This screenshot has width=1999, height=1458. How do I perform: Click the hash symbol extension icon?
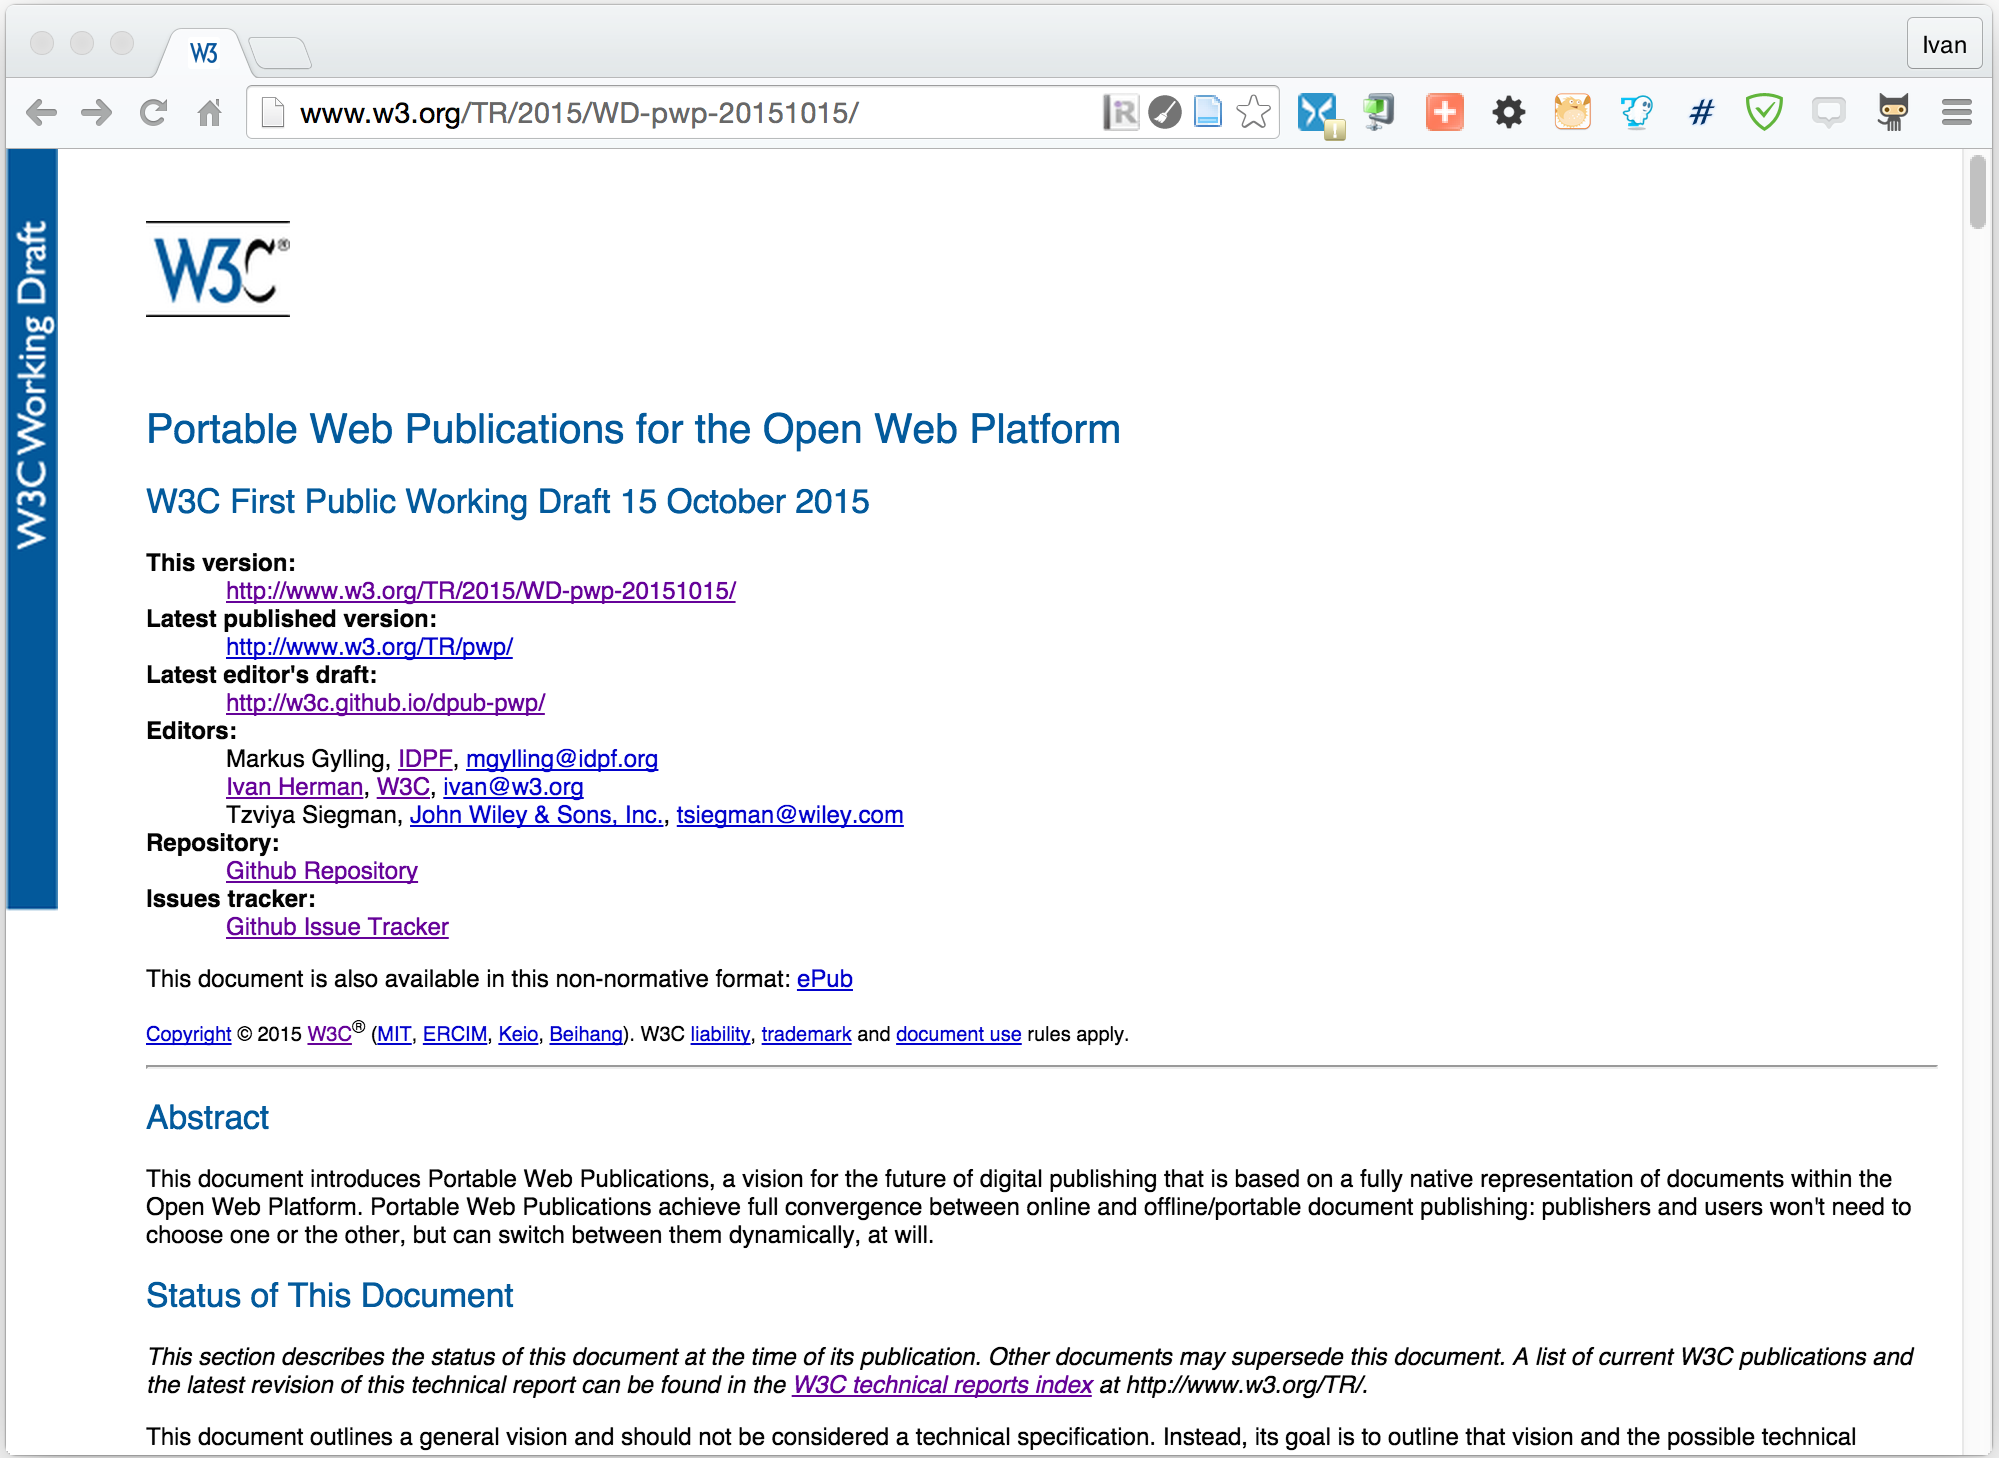tap(1700, 112)
